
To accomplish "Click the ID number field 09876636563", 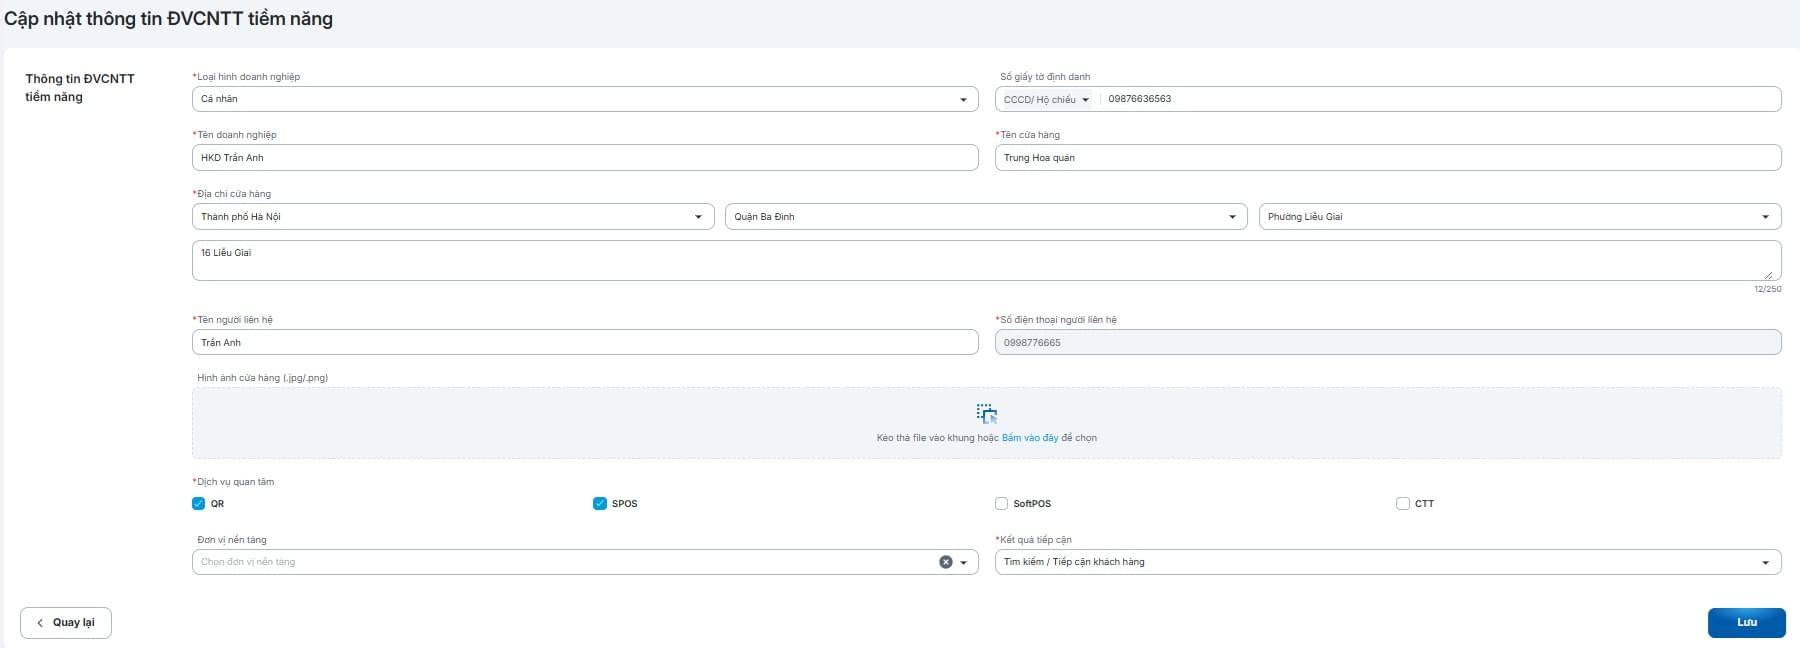I will click(1438, 99).
